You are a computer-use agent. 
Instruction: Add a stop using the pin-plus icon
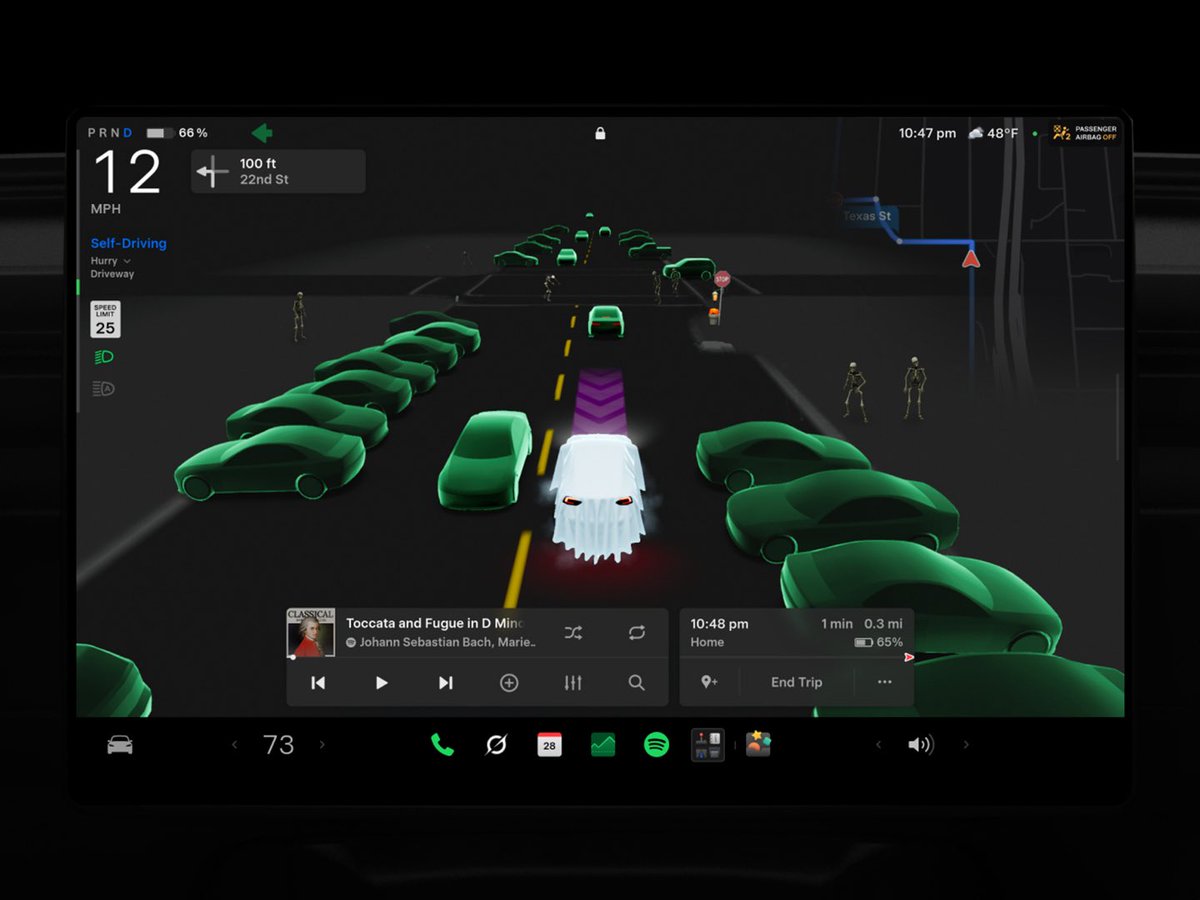(x=709, y=682)
